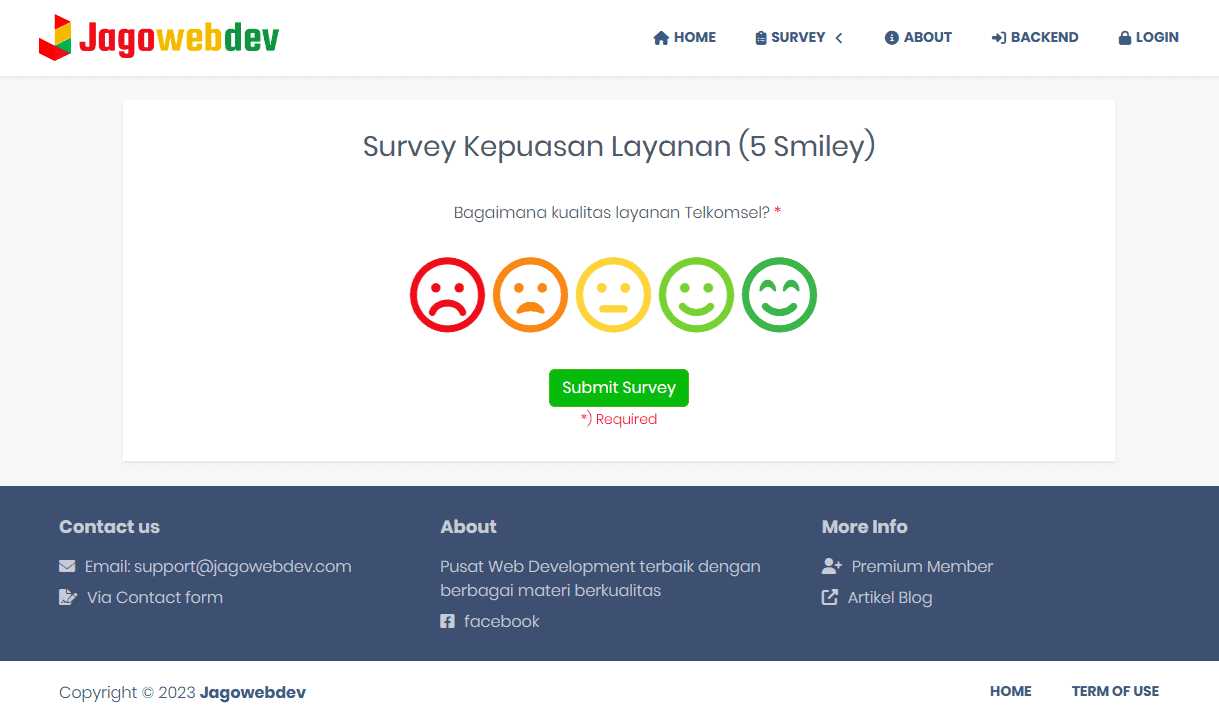The height and width of the screenshot is (721, 1219).
Task: Click the padlock icon beside LOGIN
Action: click(x=1125, y=38)
